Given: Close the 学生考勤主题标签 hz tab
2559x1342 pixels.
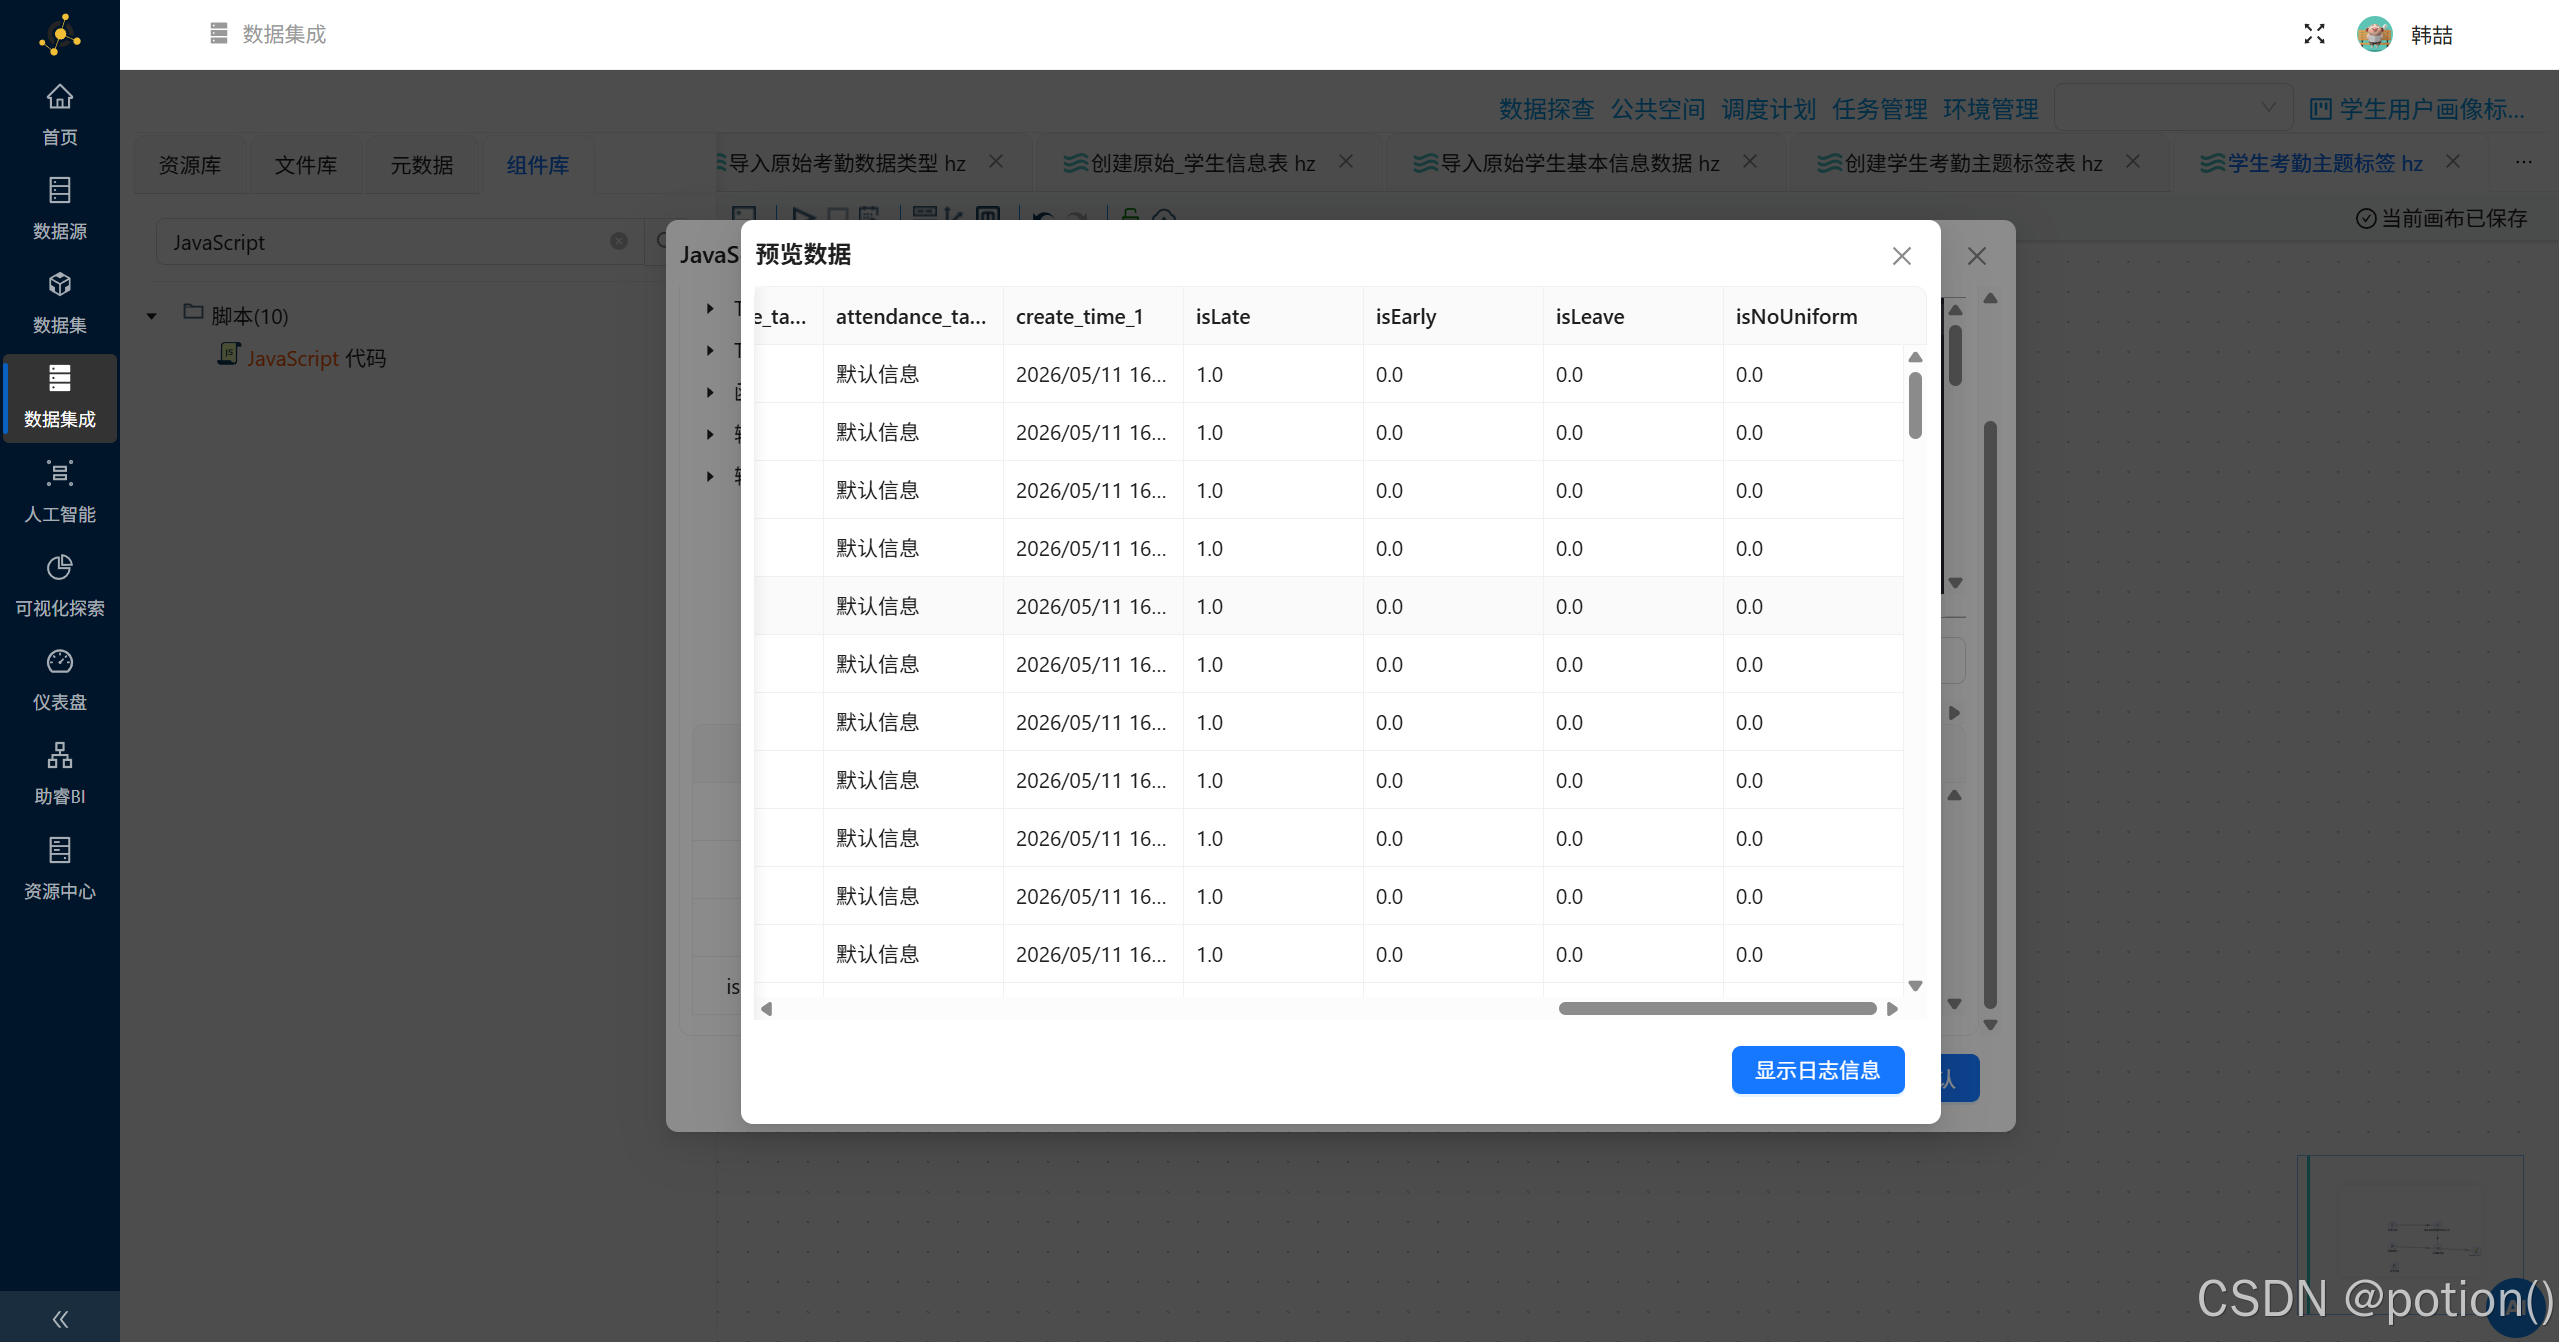Looking at the screenshot, I should (x=2453, y=161).
